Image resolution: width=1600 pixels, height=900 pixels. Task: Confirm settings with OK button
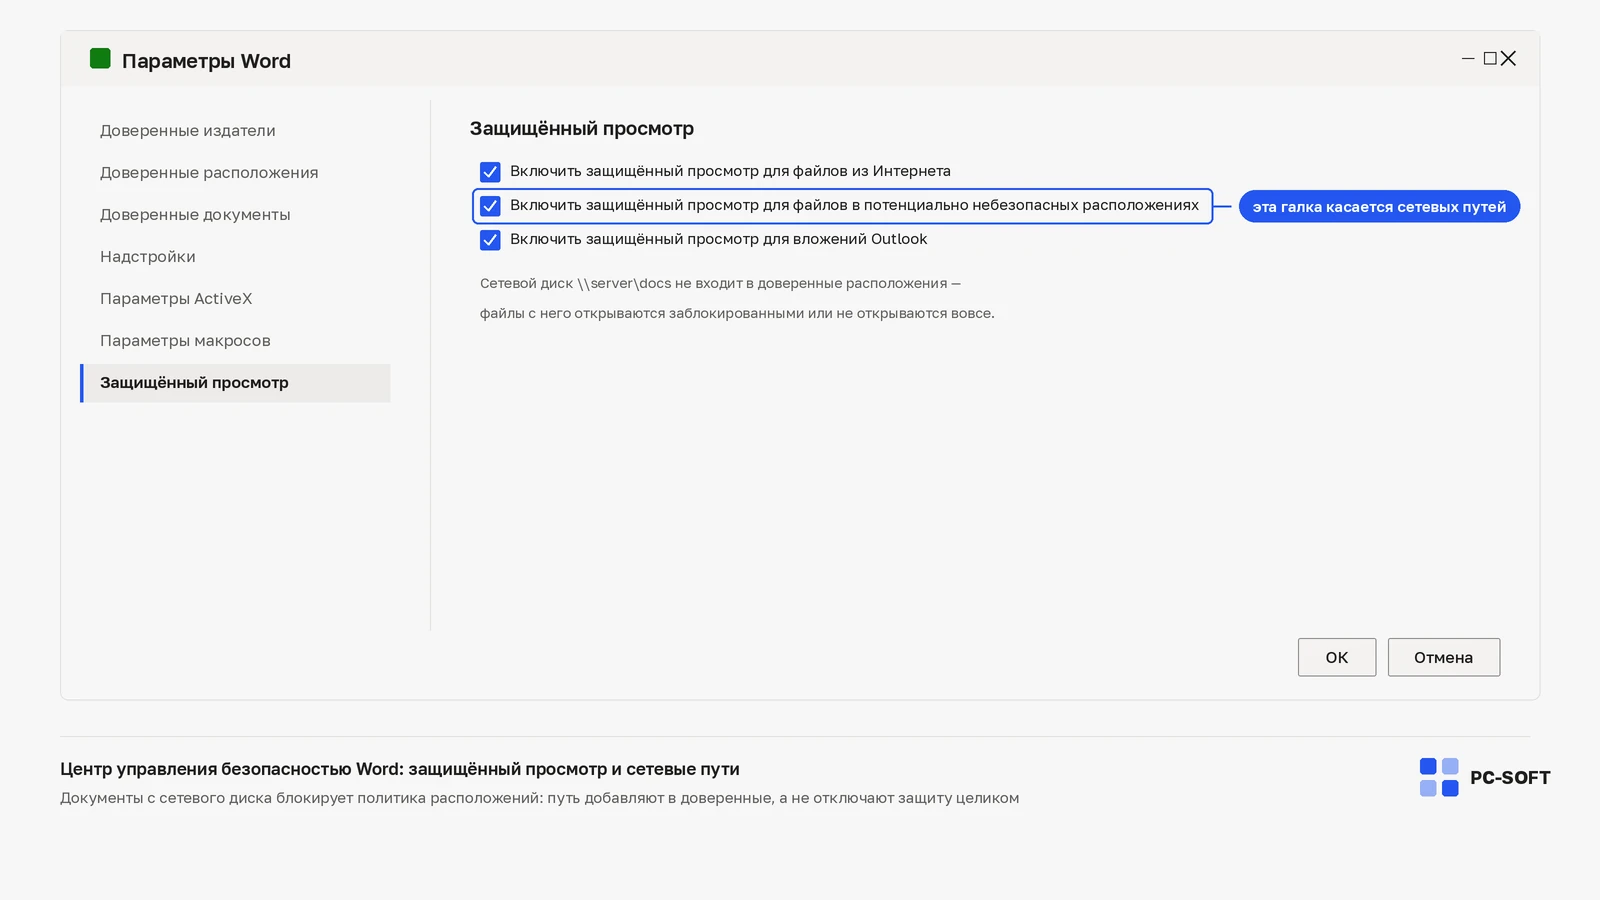(x=1337, y=657)
